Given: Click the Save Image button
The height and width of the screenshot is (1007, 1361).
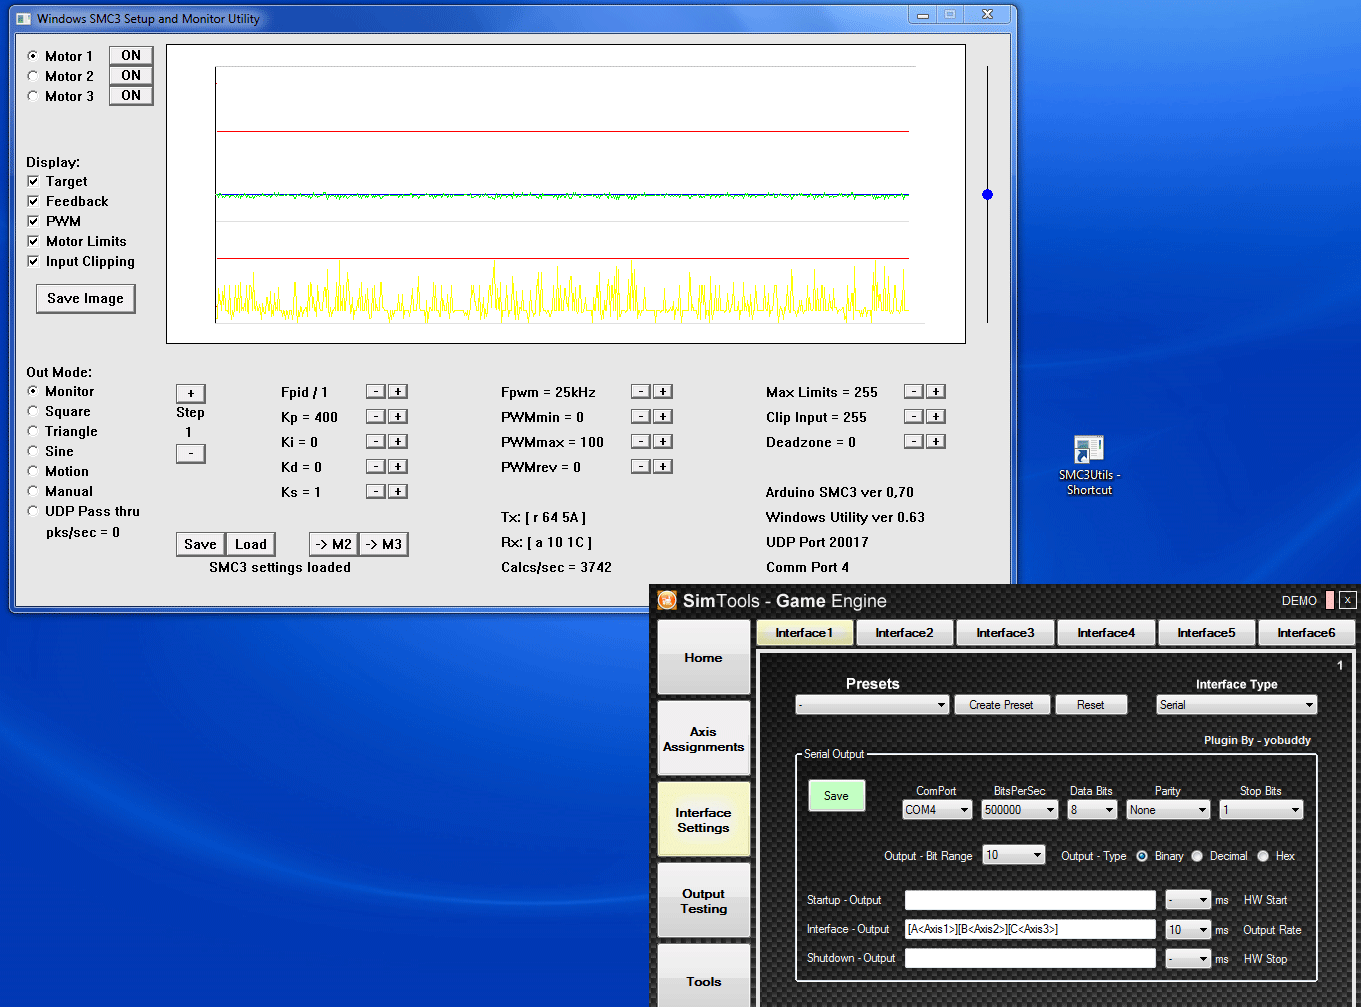Looking at the screenshot, I should (x=85, y=298).
